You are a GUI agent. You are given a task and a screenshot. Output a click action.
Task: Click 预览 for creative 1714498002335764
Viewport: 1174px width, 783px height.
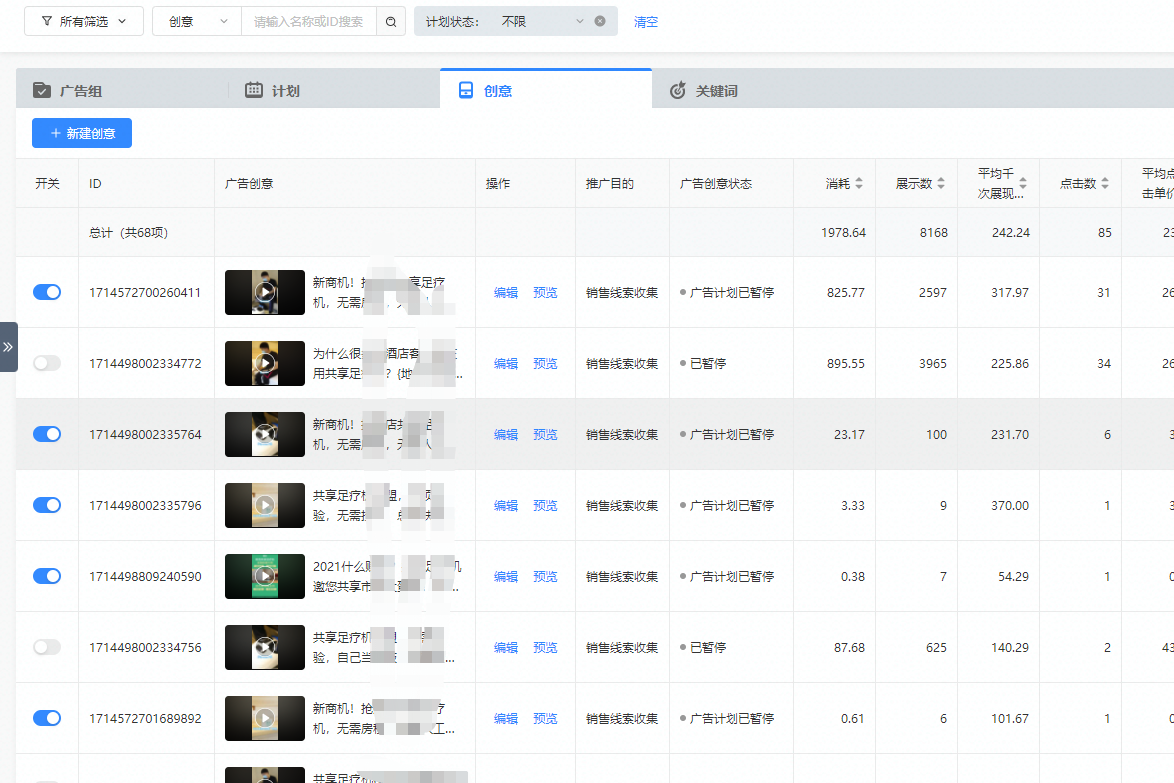point(545,435)
